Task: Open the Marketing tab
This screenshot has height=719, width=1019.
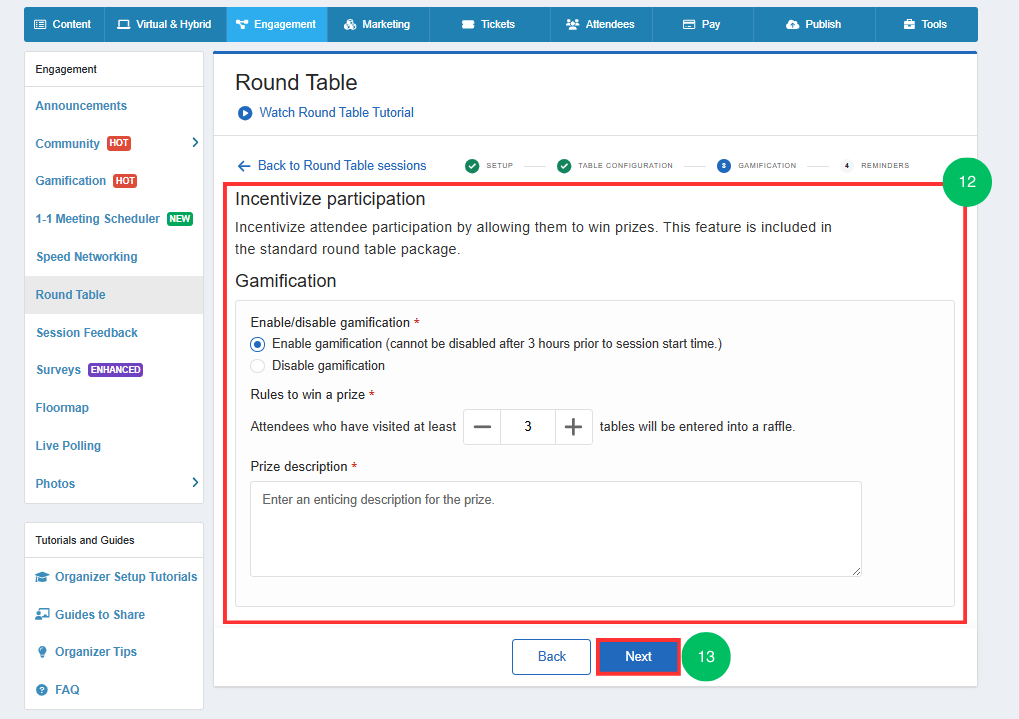Action: click(377, 24)
